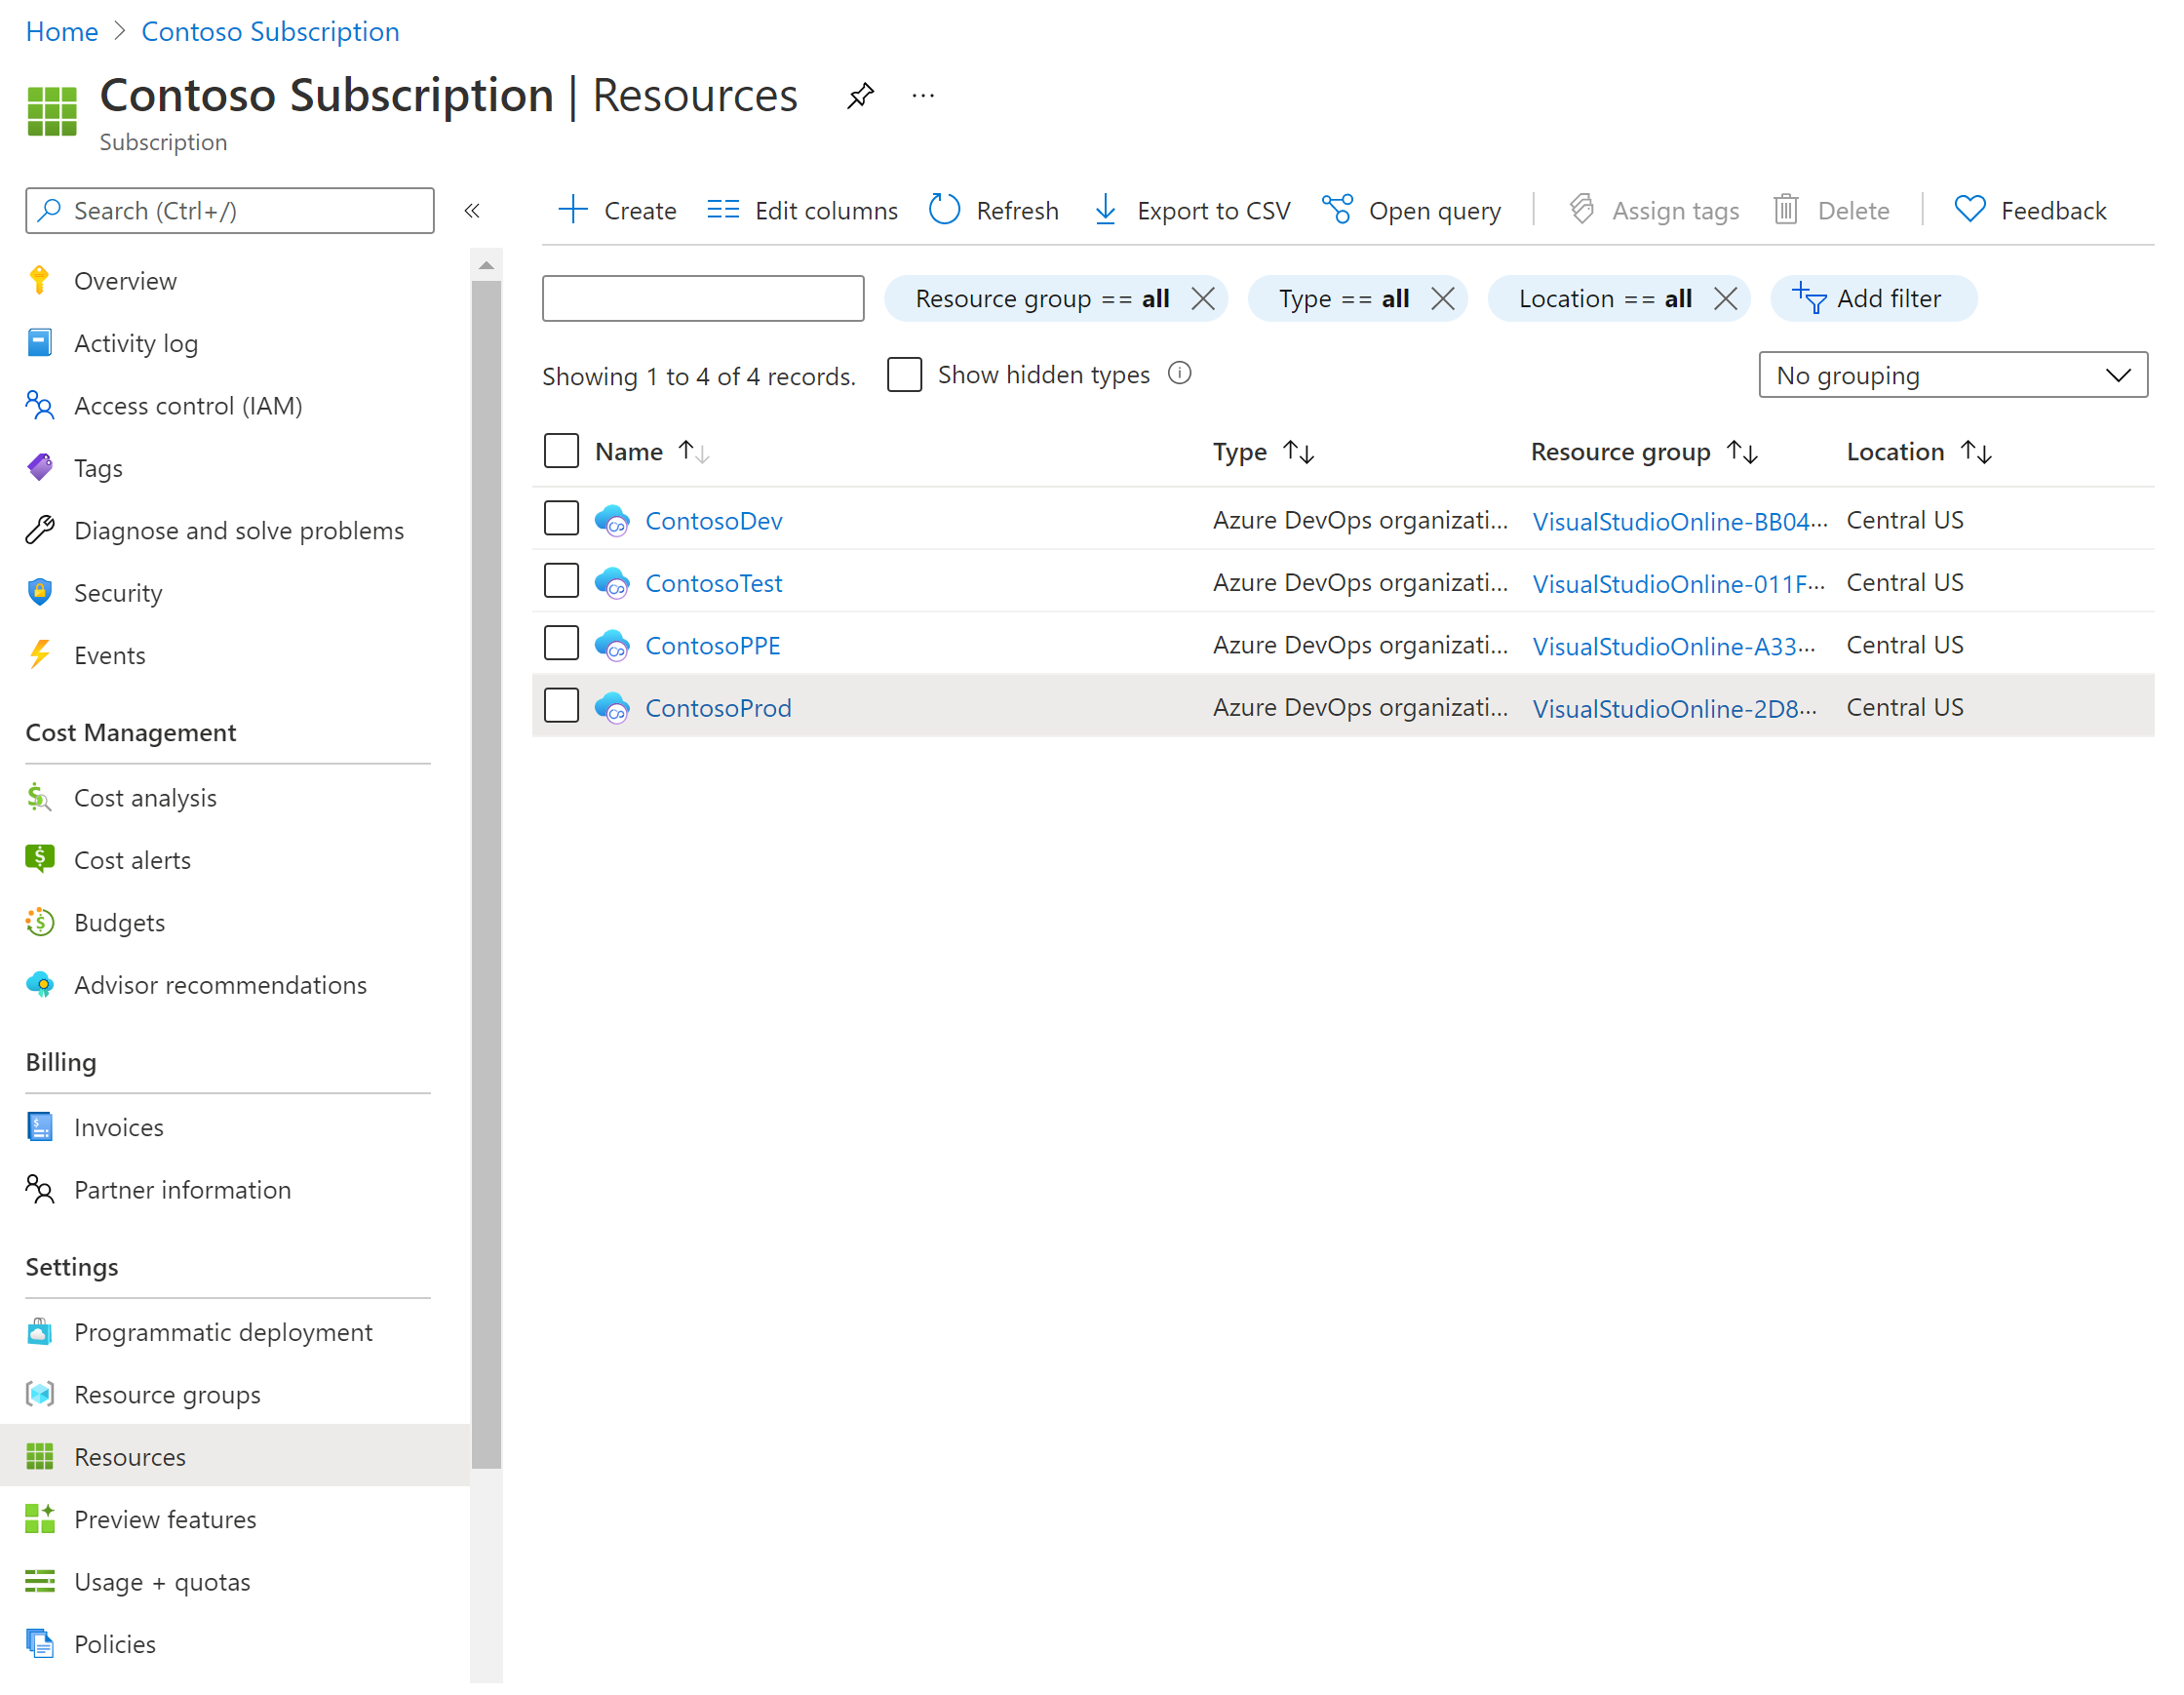The height and width of the screenshot is (1695, 2184).
Task: Click the Resource groups icon in Settings
Action: [x=39, y=1394]
